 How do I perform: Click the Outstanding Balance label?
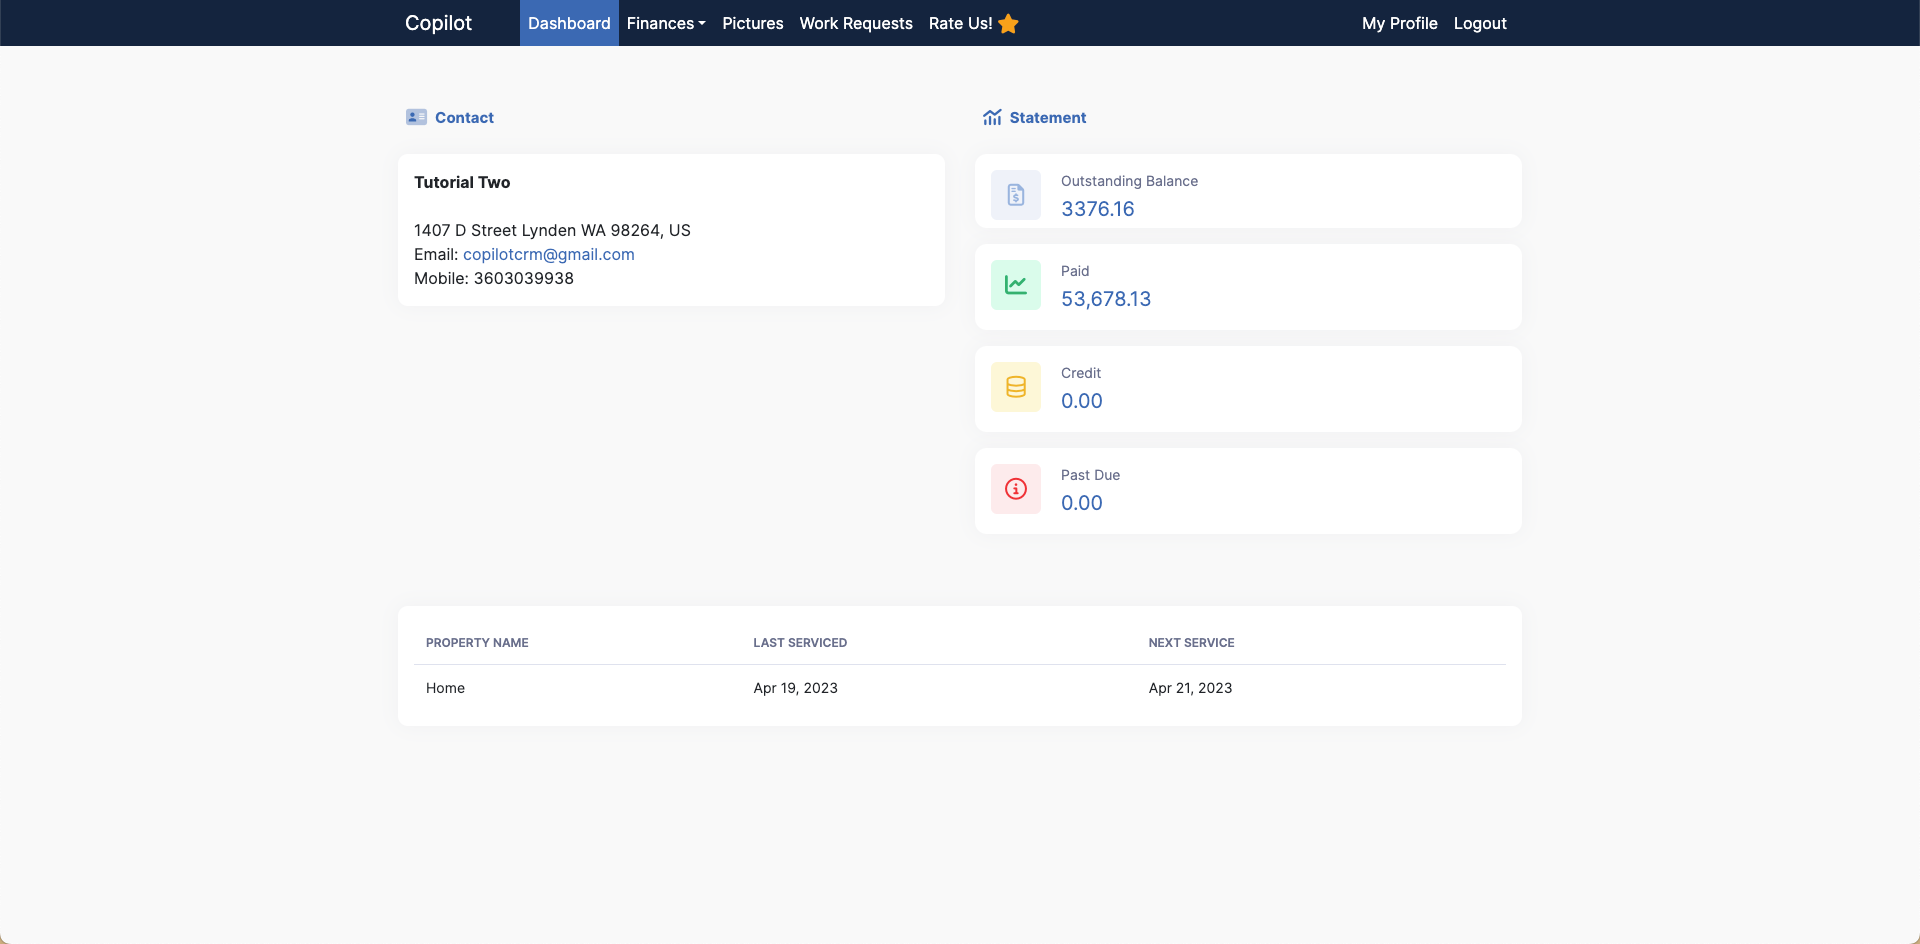[x=1129, y=181]
